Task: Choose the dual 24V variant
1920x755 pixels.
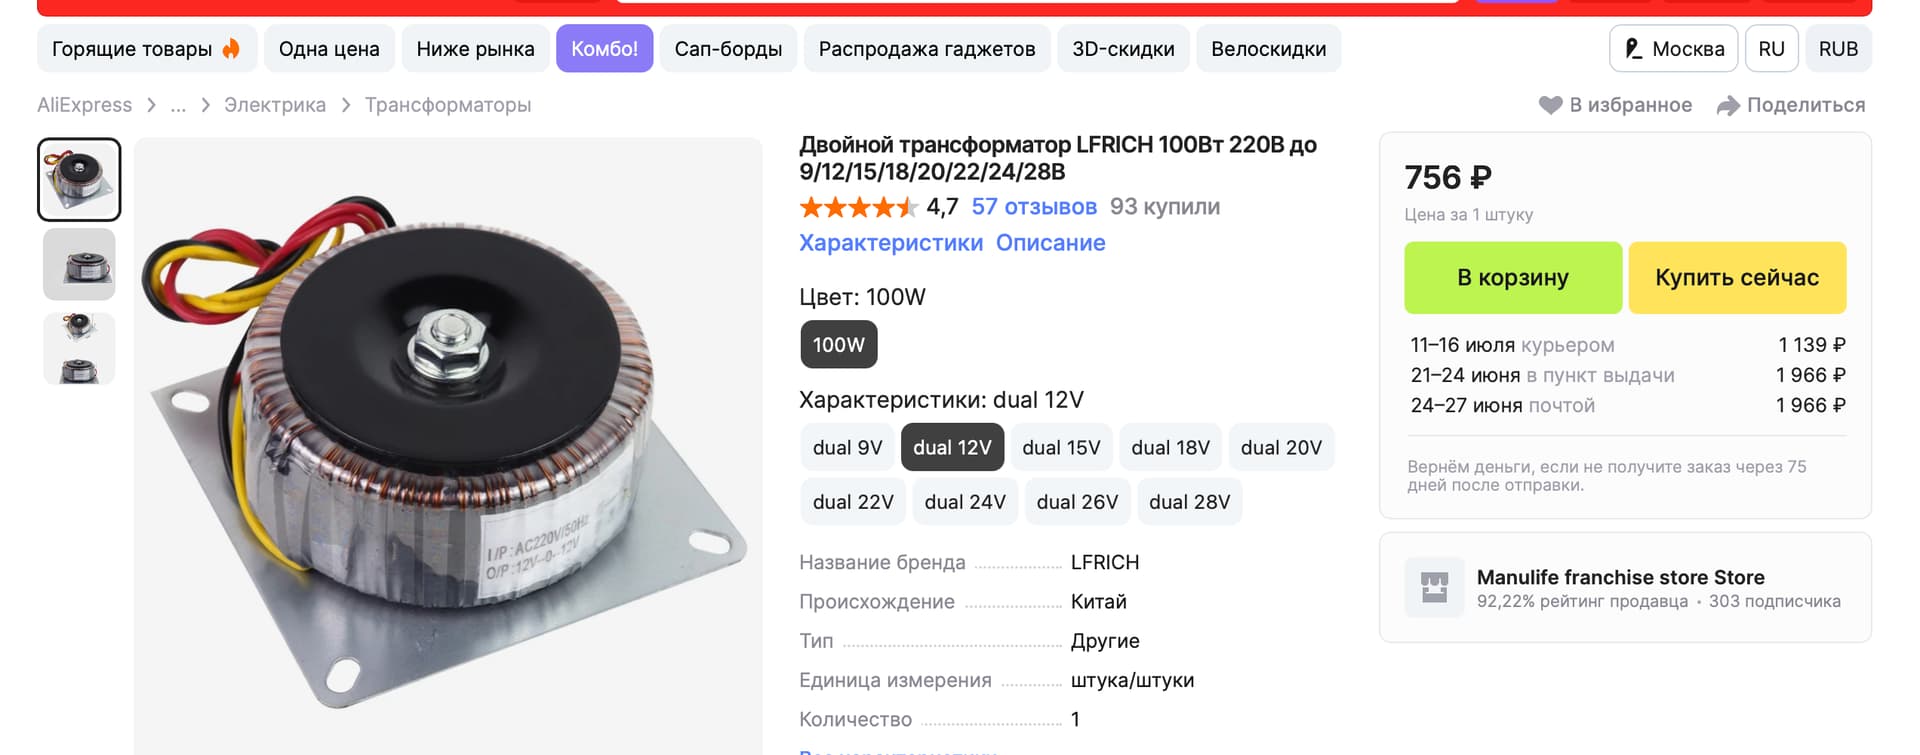Action: (965, 502)
